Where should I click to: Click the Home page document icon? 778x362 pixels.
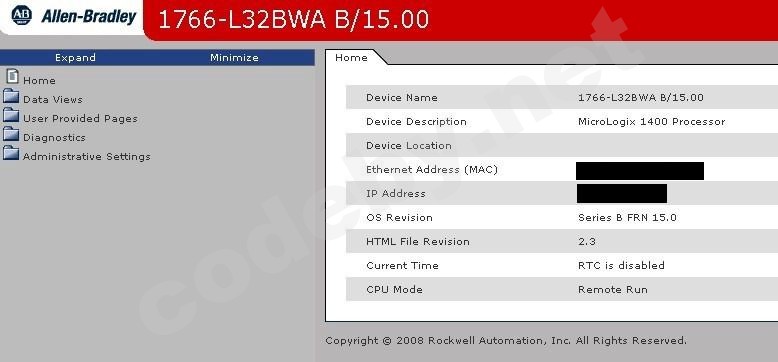pyautogui.click(x=12, y=77)
